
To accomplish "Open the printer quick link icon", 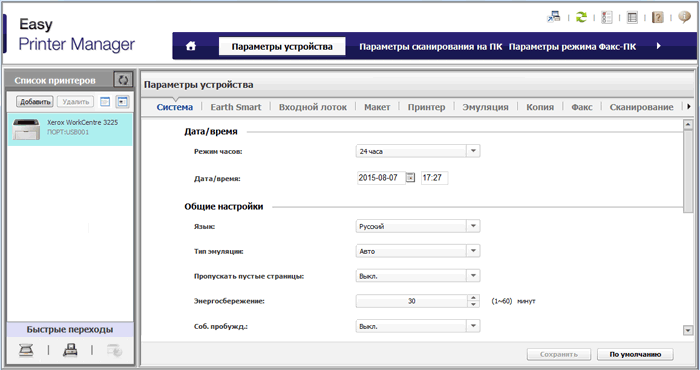I will pyautogui.click(x=70, y=350).
